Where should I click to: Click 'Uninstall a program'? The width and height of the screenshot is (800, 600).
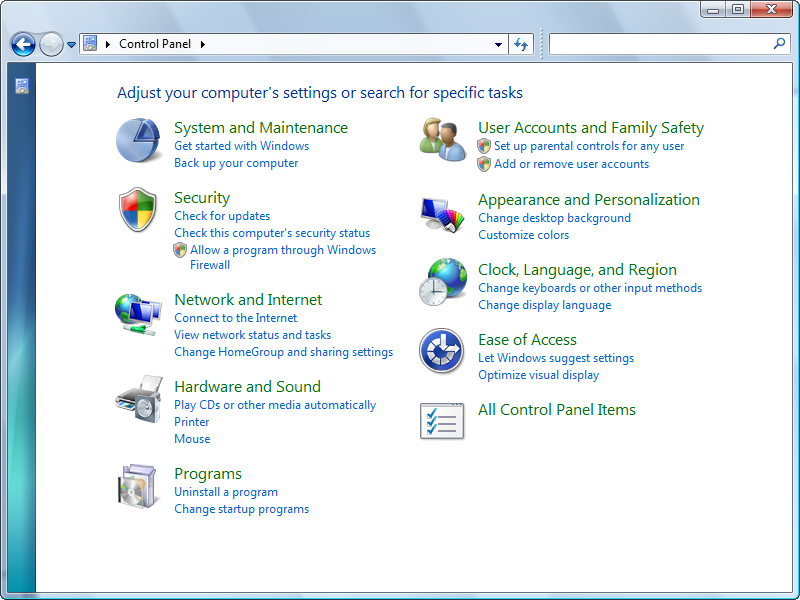coord(226,492)
